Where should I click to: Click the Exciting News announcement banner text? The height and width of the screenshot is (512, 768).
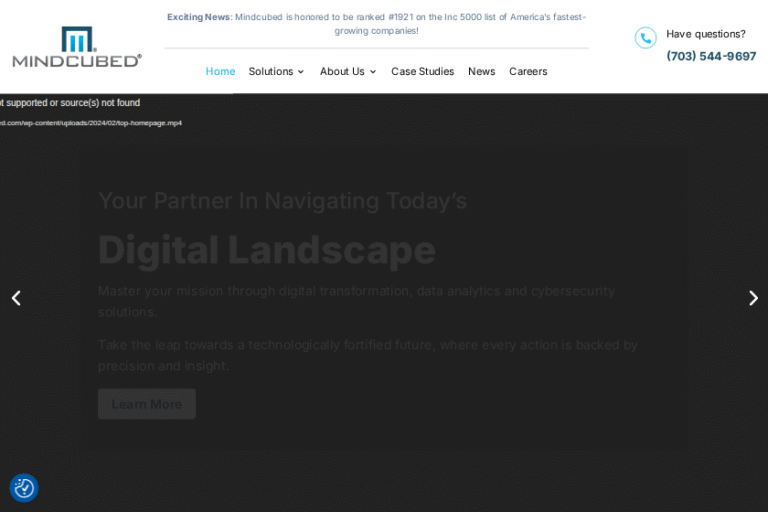376,24
